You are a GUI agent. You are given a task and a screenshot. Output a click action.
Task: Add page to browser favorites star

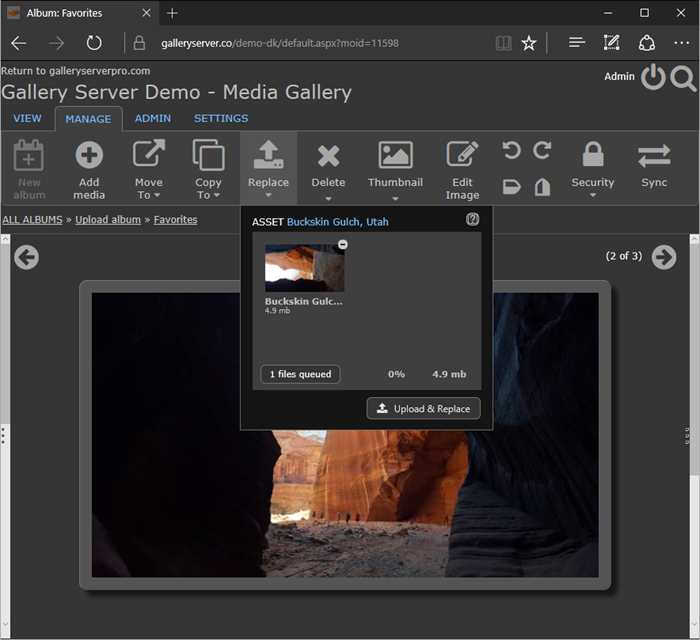(x=529, y=43)
